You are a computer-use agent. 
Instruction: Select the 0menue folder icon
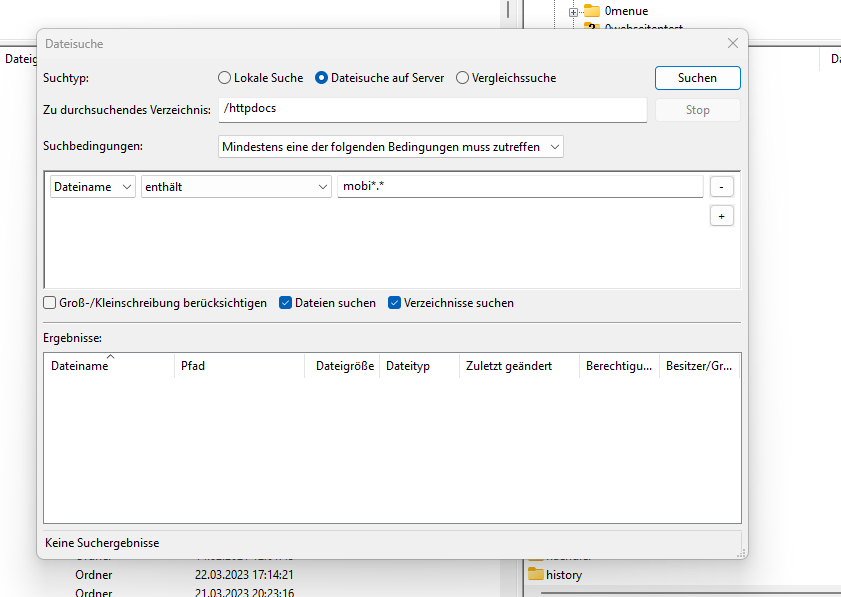point(592,11)
